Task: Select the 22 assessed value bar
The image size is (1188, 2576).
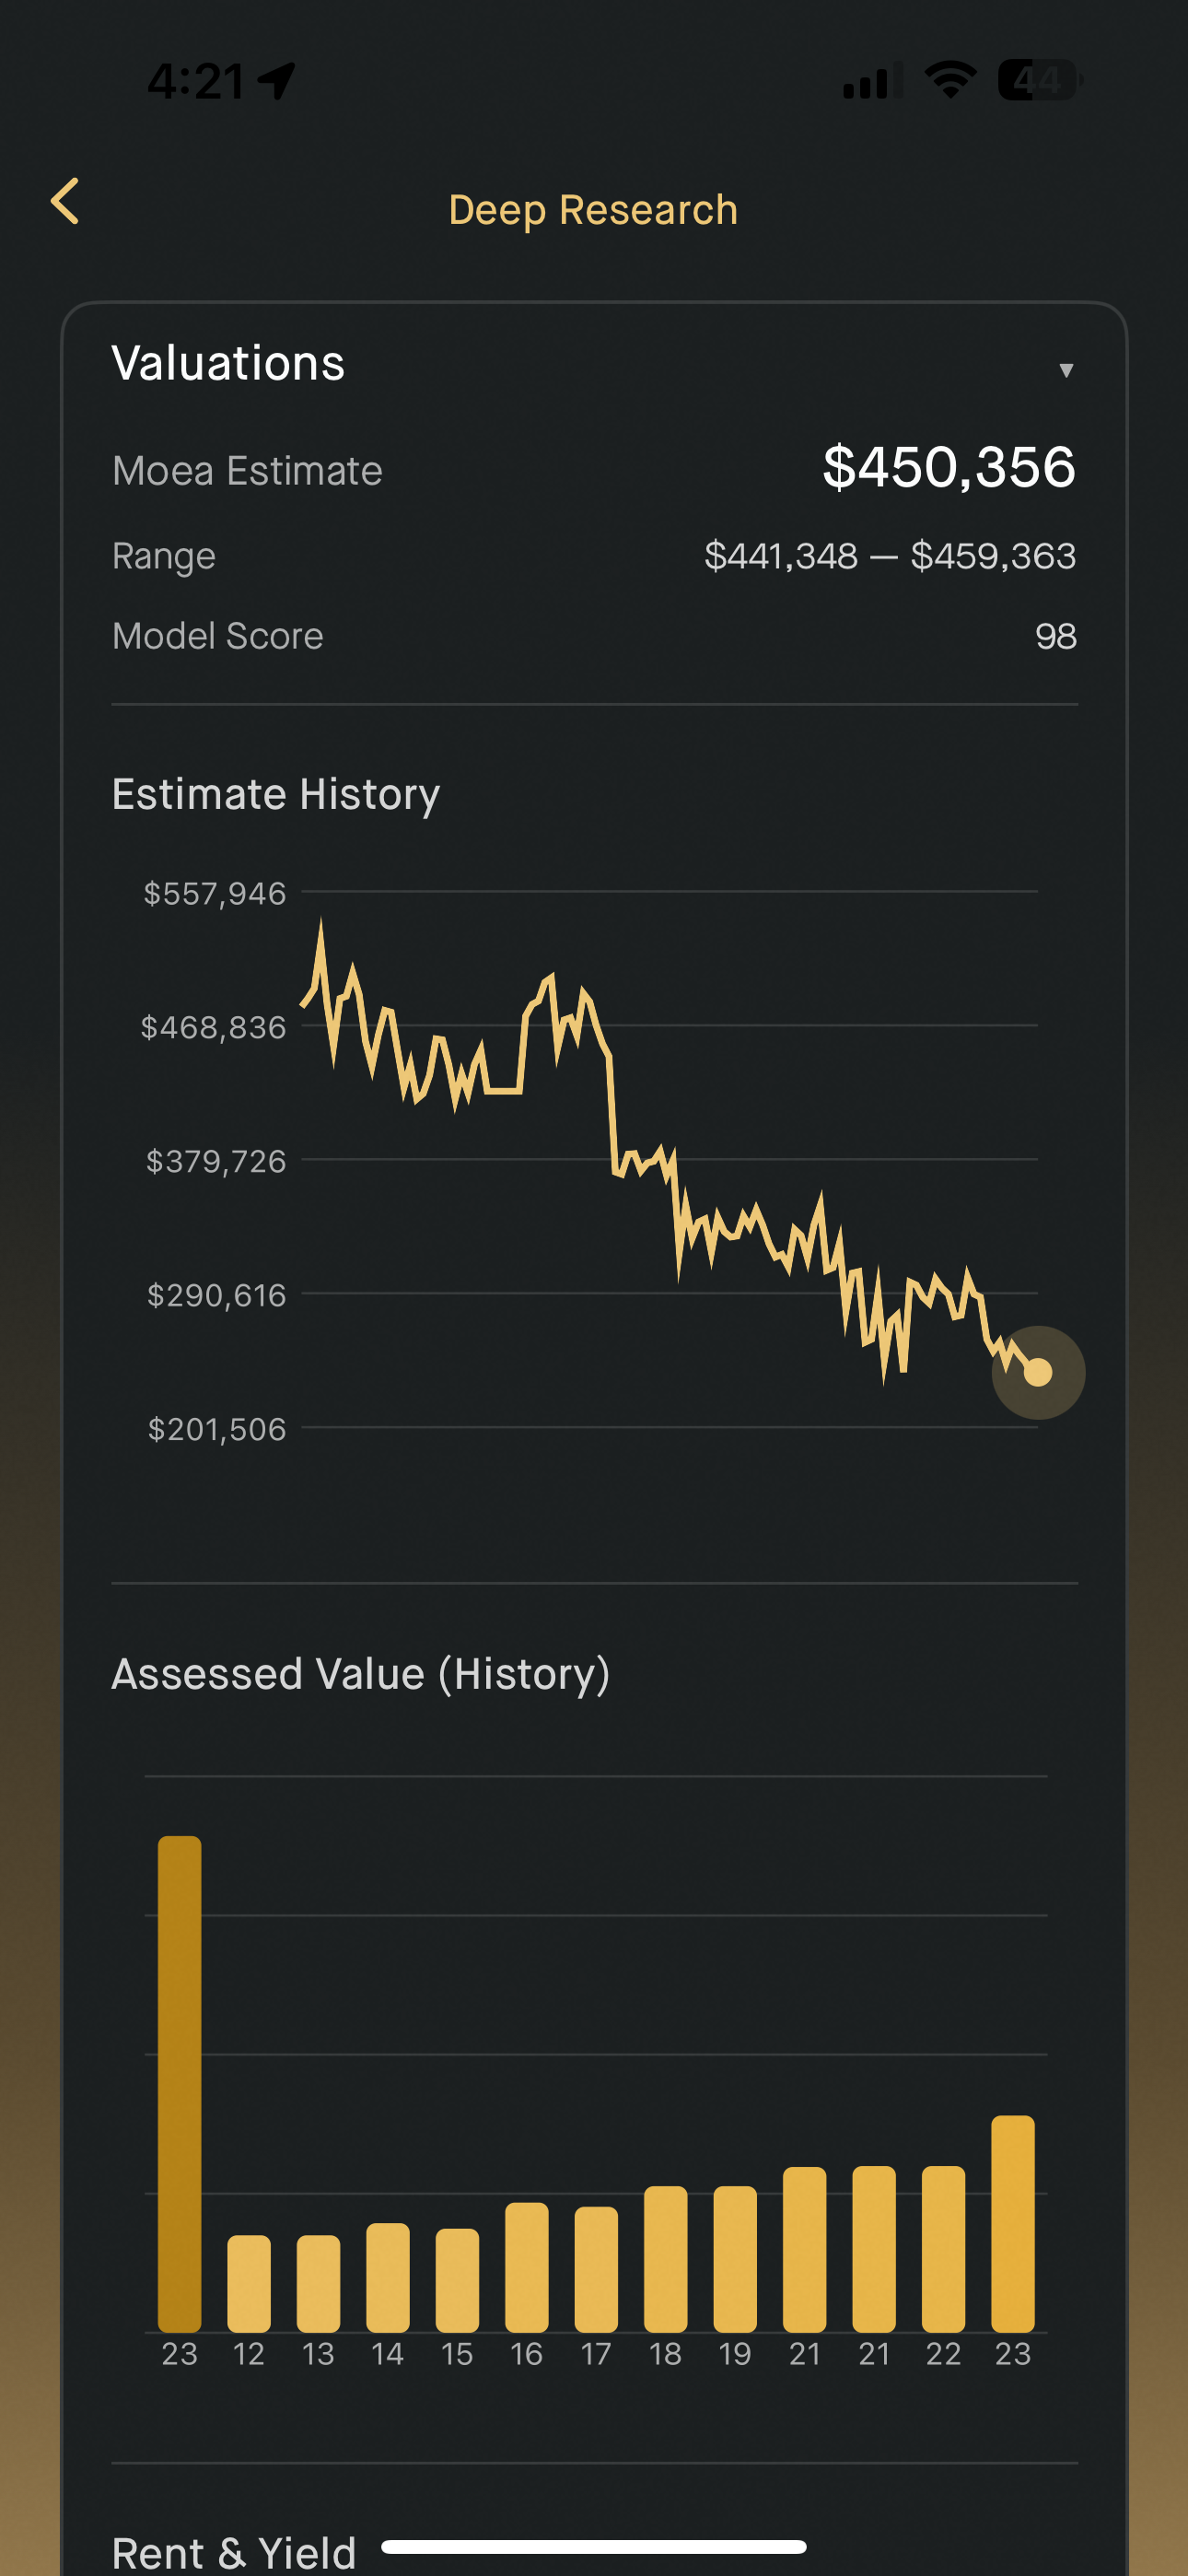Action: coord(944,2248)
